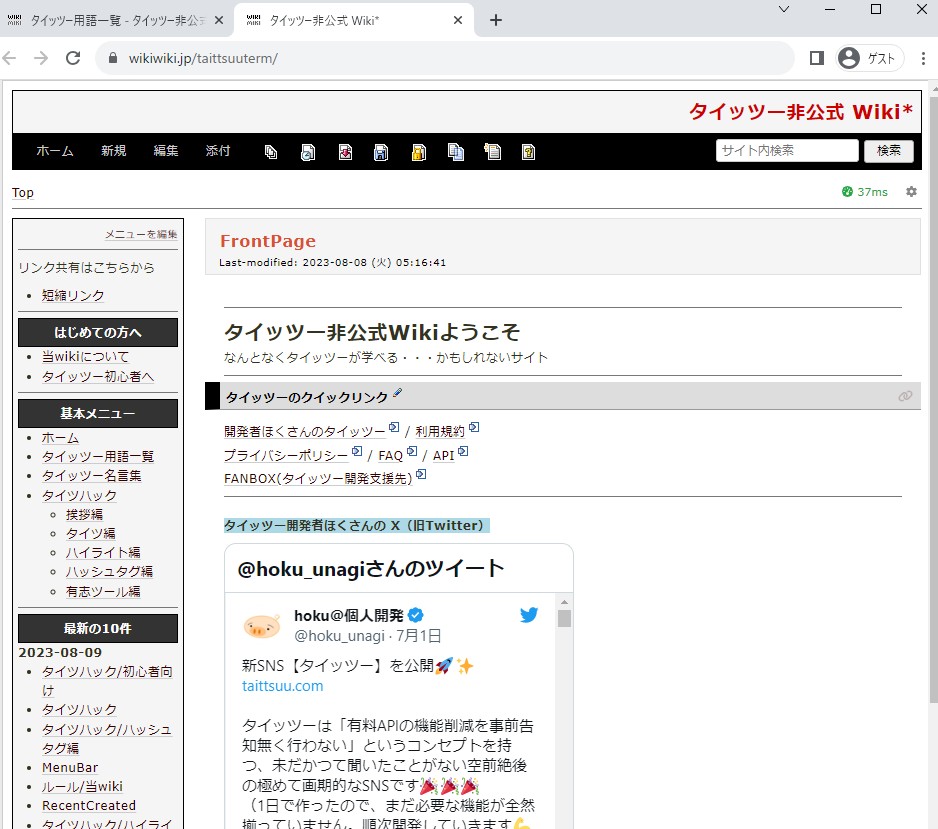Click the yellow padlock icon in toolbar
This screenshot has width=938, height=829.
pos(418,152)
